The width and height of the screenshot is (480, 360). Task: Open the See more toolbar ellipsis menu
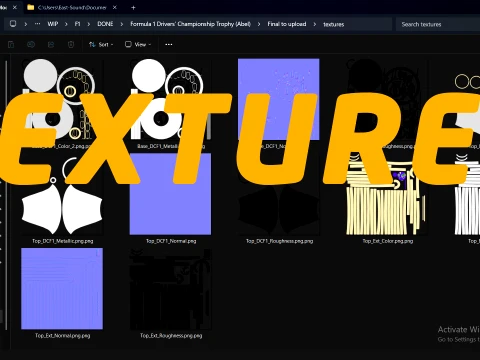[169, 44]
